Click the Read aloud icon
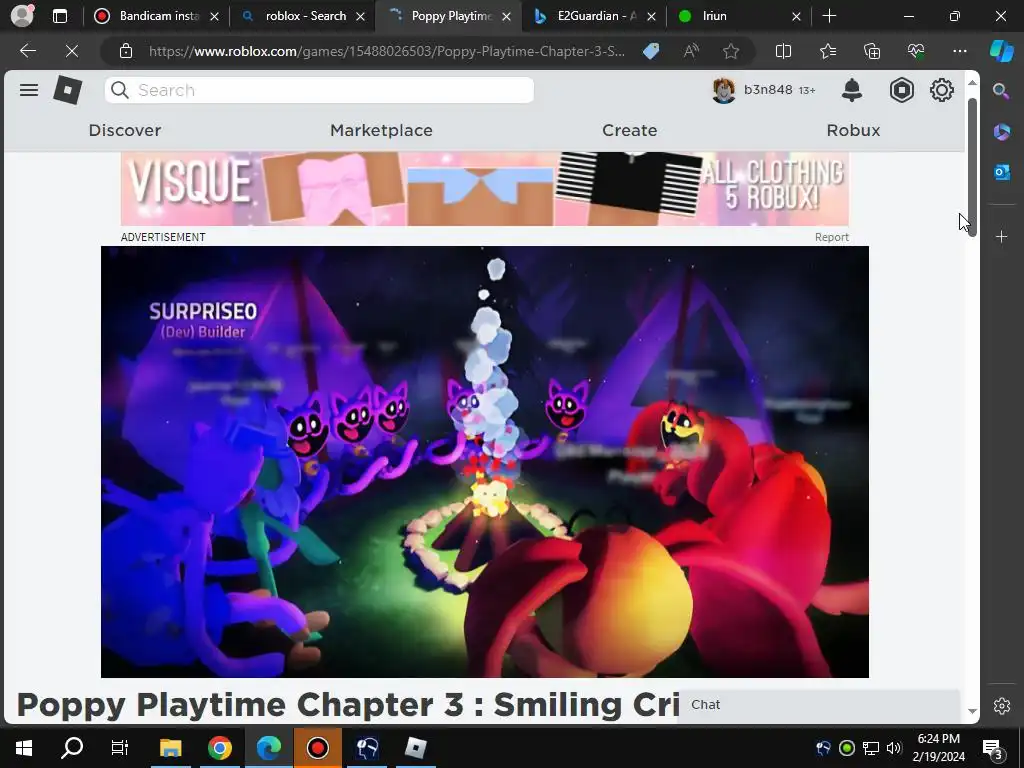Image resolution: width=1024 pixels, height=768 pixels. (x=691, y=51)
